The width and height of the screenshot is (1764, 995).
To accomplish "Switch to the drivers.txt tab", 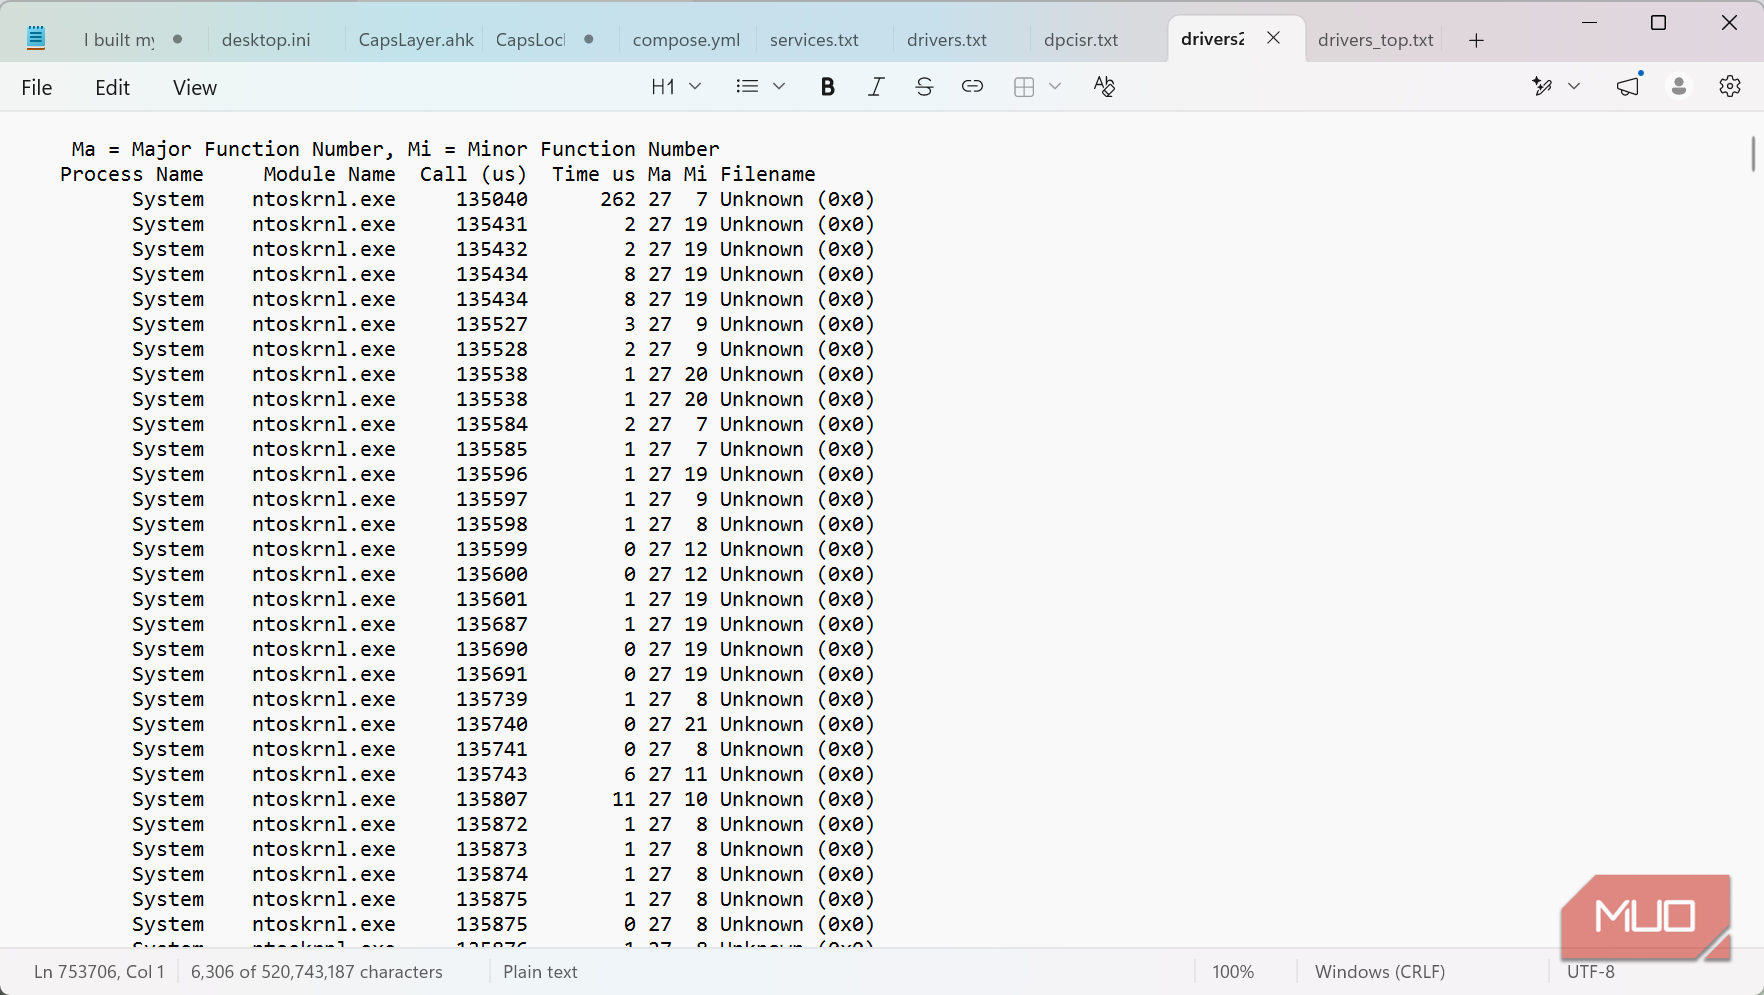I will tap(947, 40).
